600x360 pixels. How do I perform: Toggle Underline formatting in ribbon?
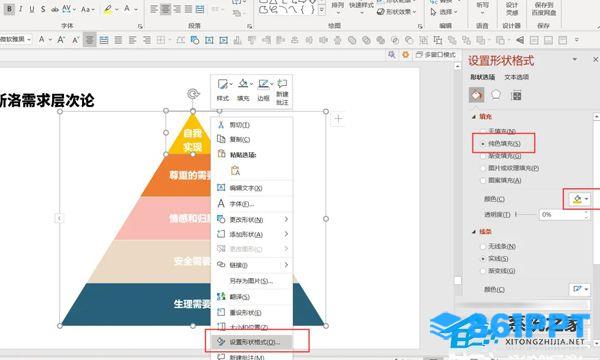point(32,9)
